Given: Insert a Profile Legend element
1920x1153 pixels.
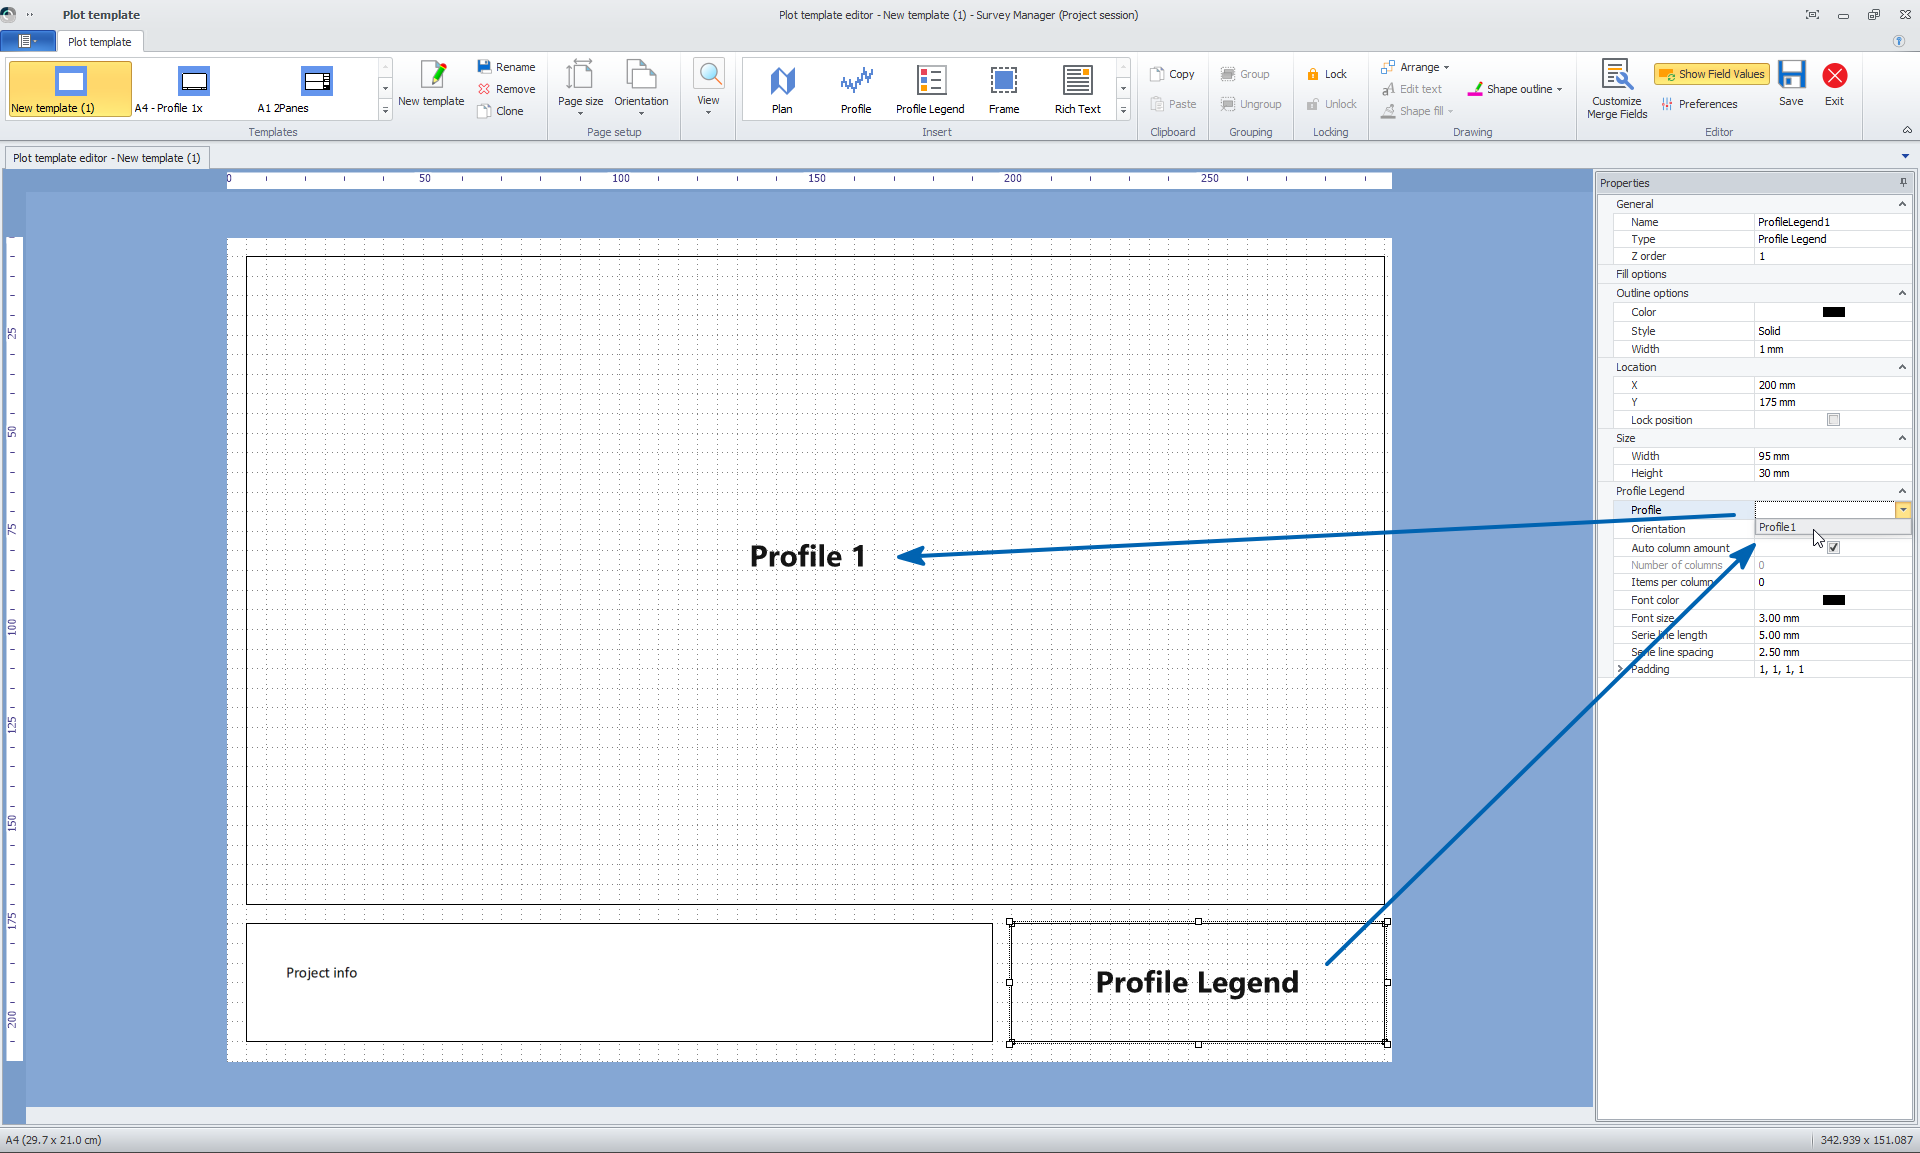Looking at the screenshot, I should [930, 89].
